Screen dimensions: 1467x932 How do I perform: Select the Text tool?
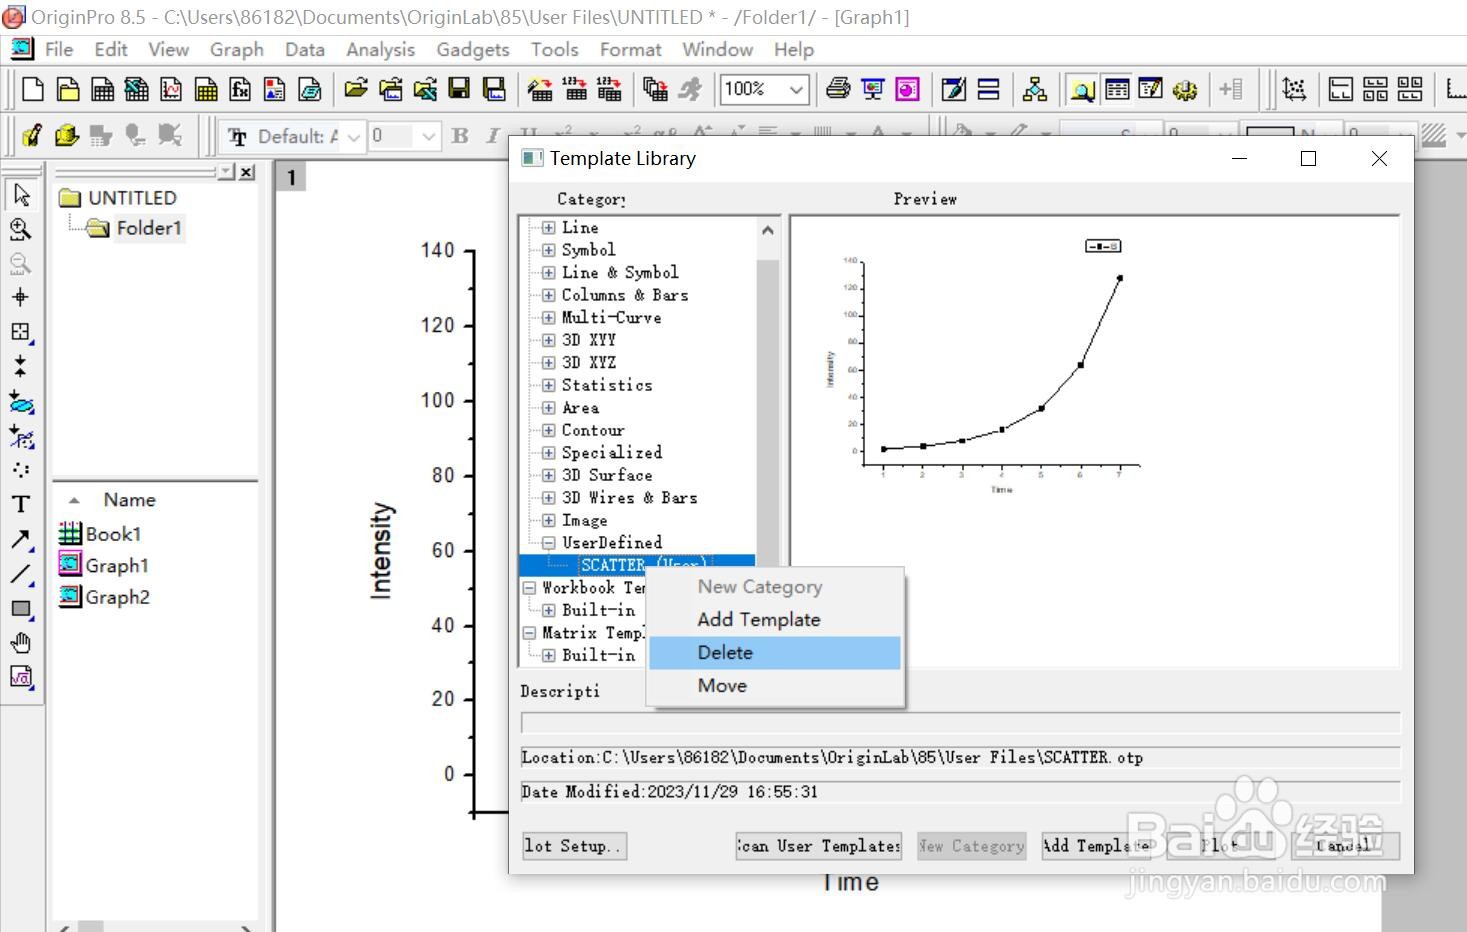click(x=21, y=504)
